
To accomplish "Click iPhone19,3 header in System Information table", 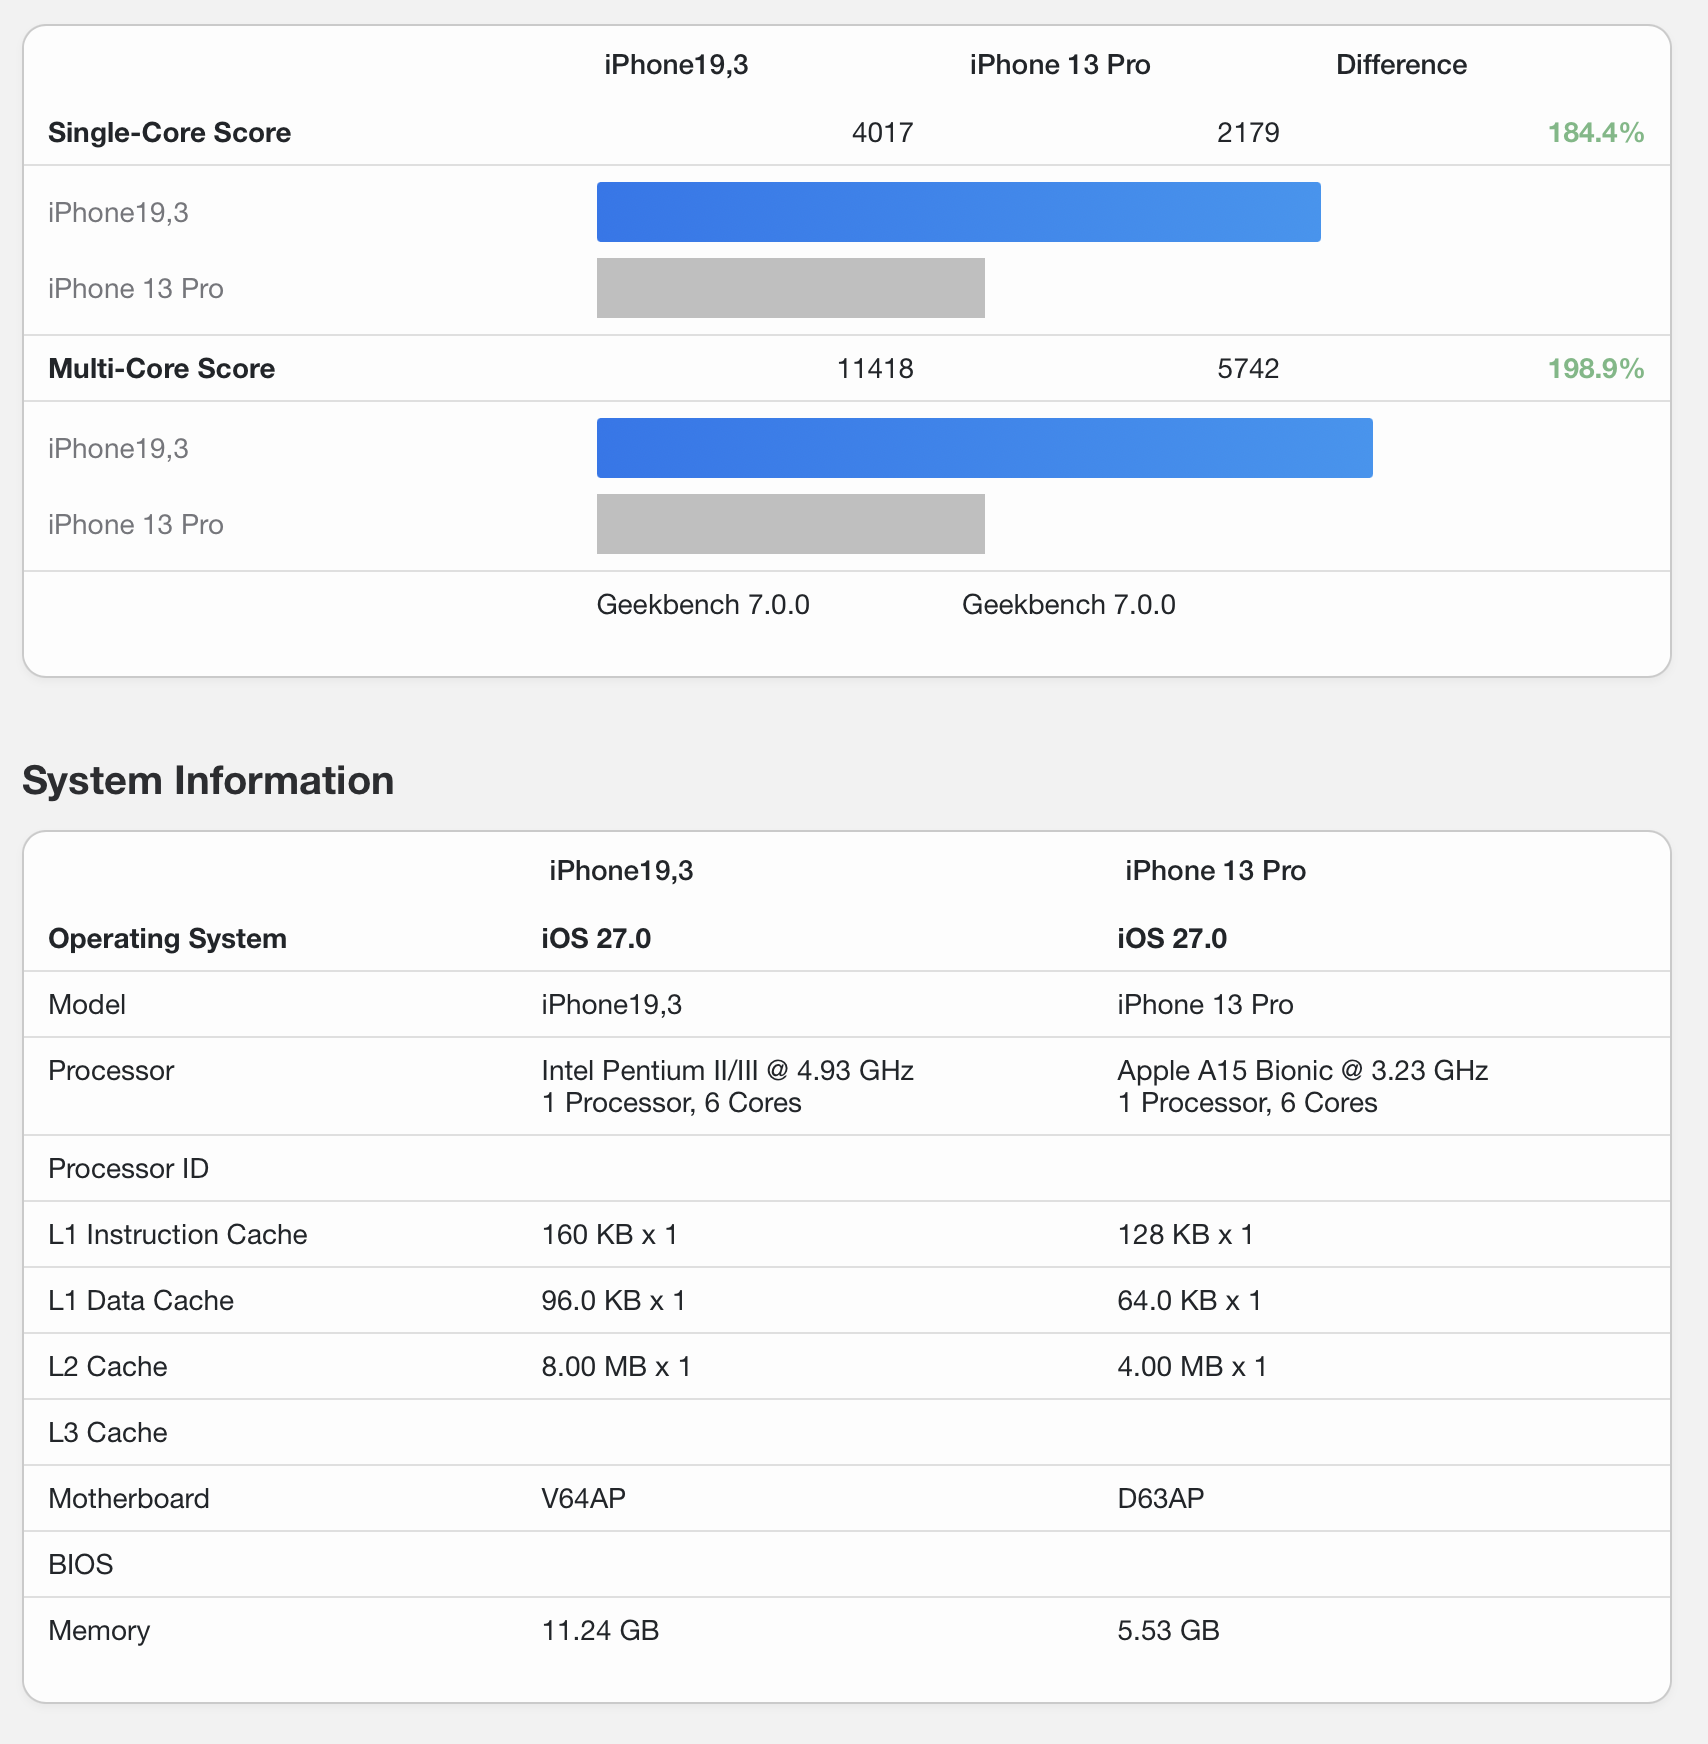I will tap(621, 871).
